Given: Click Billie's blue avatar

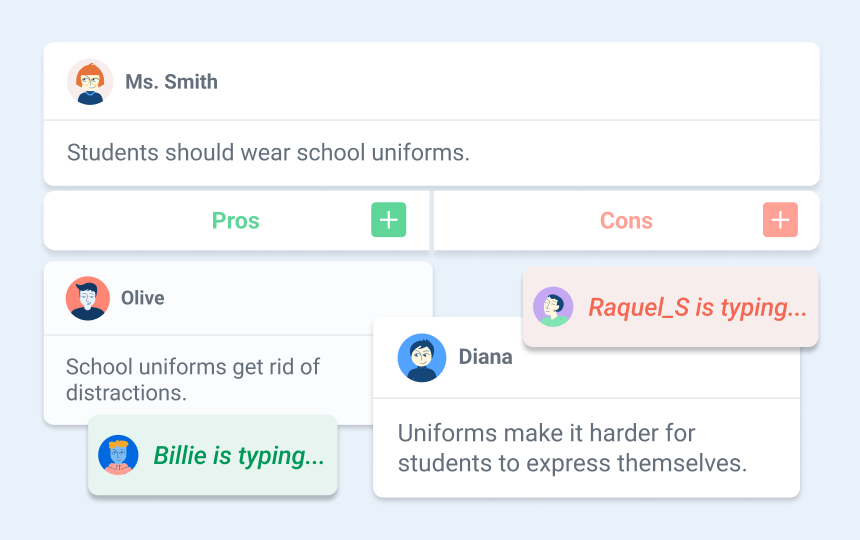Looking at the screenshot, I should tap(118, 455).
